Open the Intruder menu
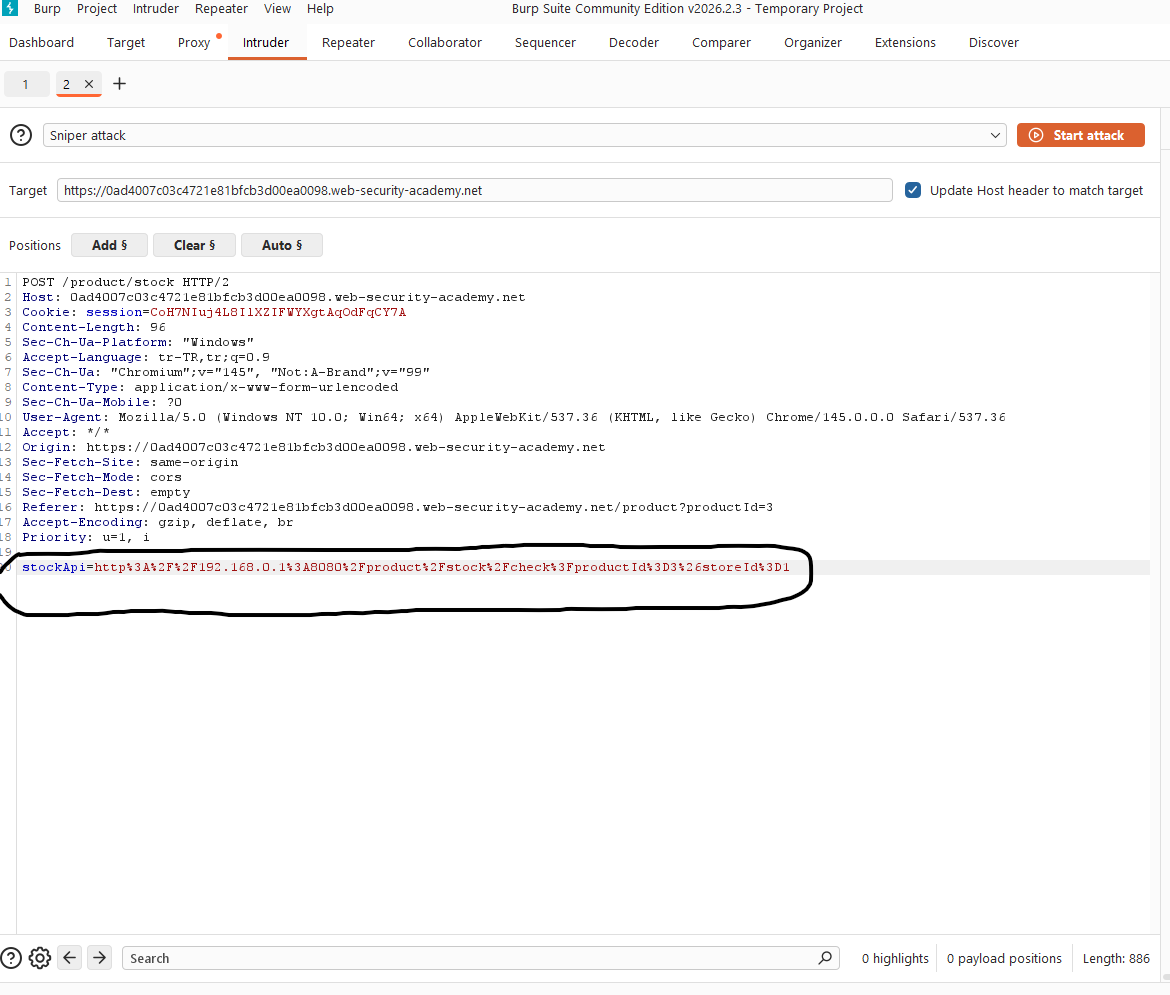The width and height of the screenshot is (1170, 995). (x=156, y=9)
